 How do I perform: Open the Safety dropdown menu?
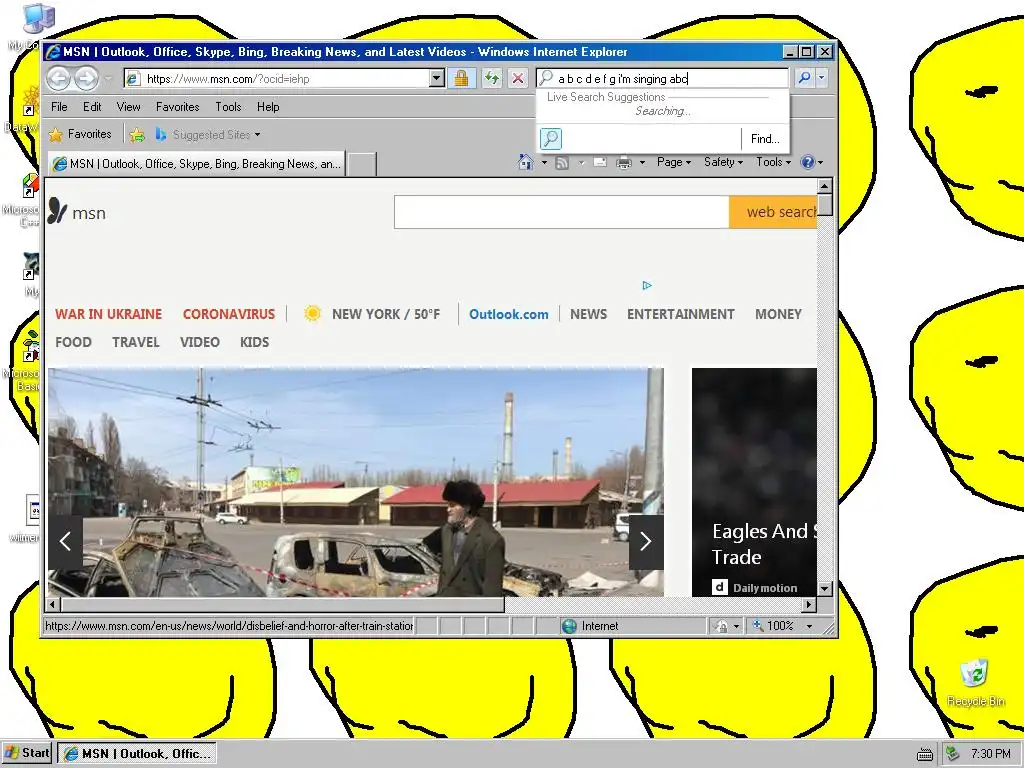(x=723, y=162)
